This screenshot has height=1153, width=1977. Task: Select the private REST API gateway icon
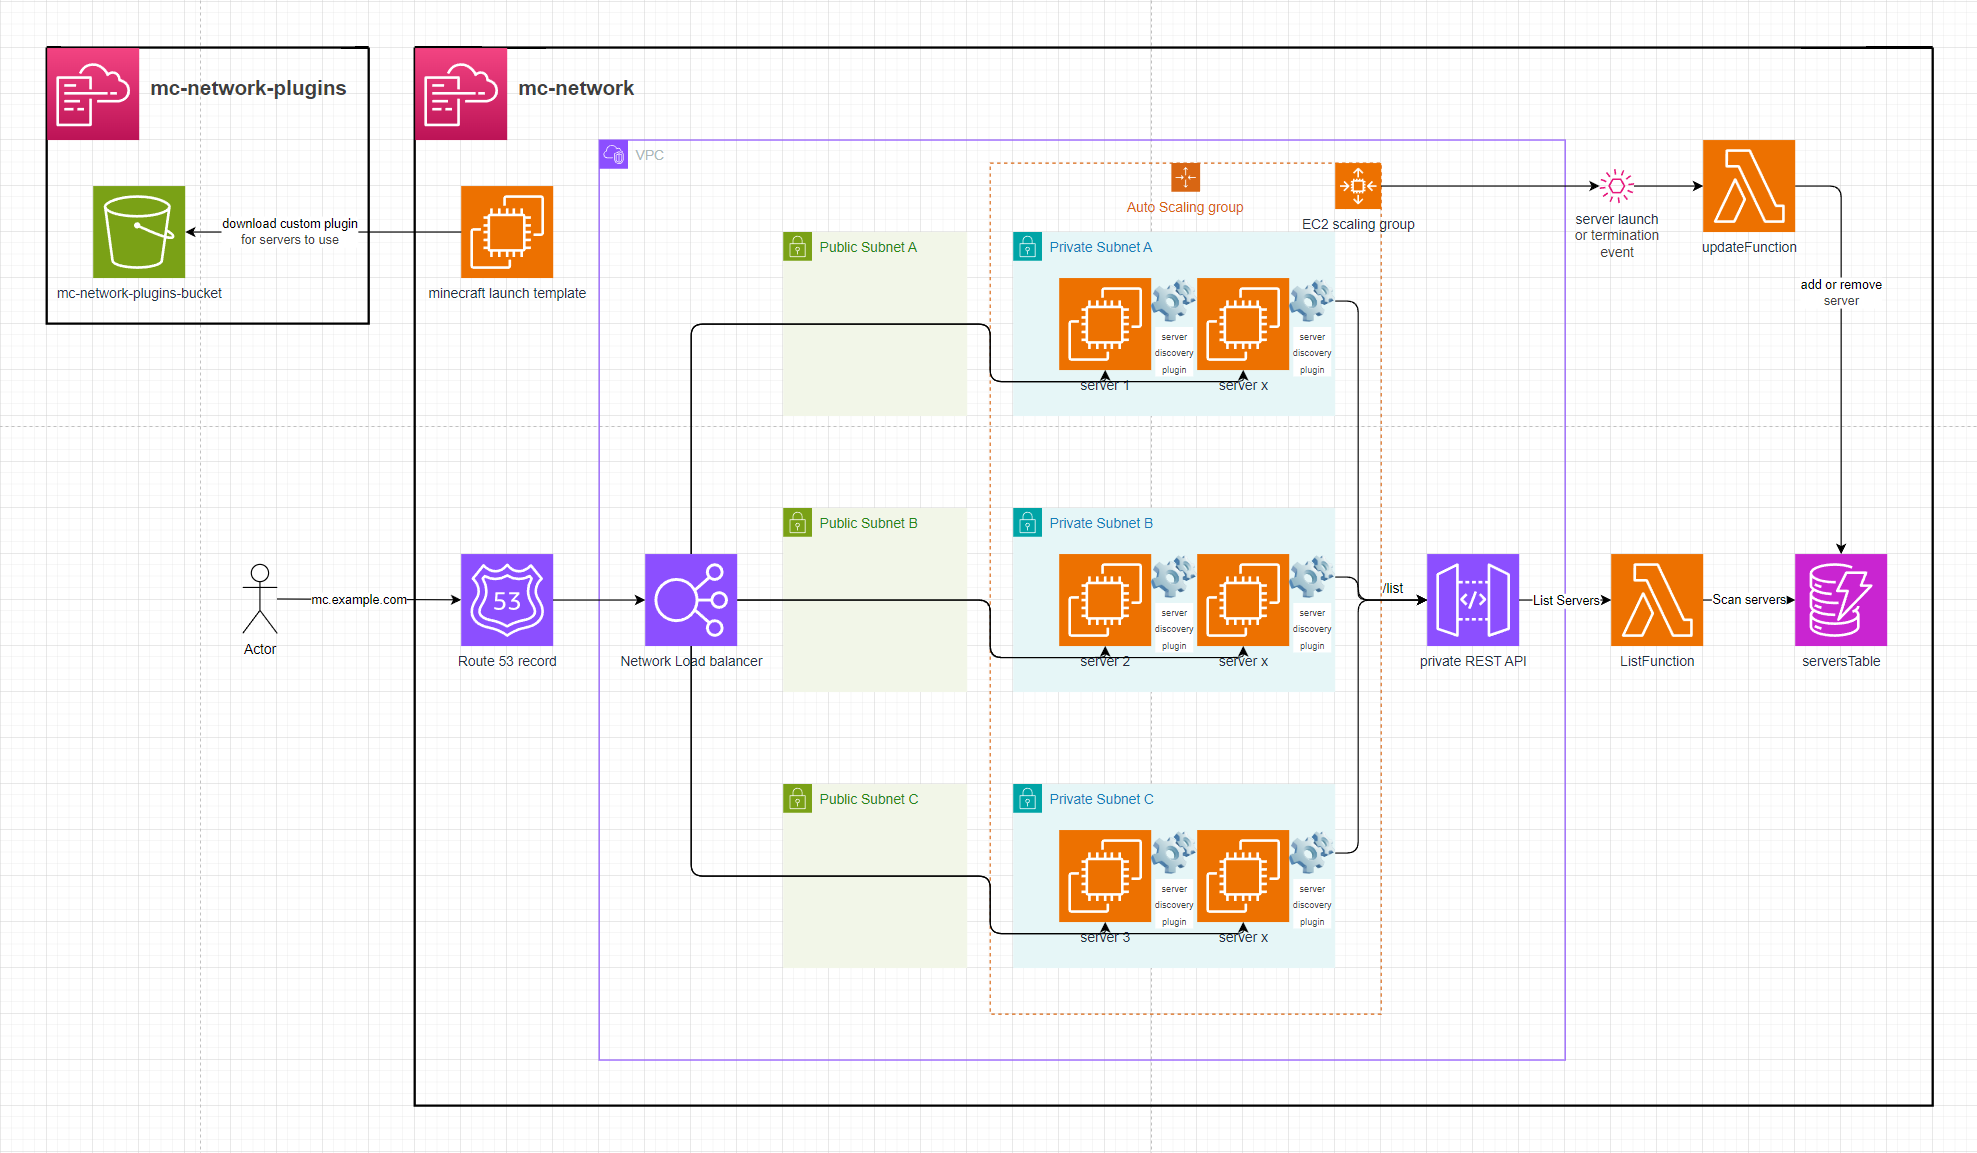[x=1473, y=600]
